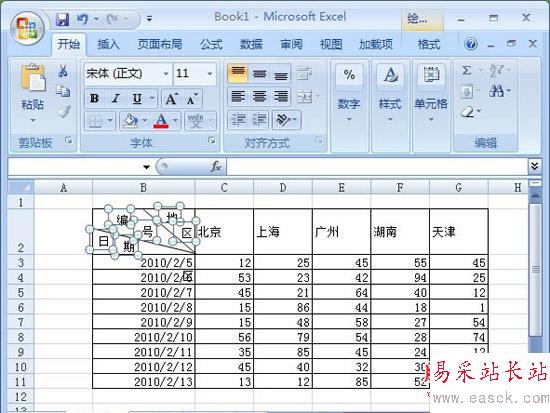Click the borders icon in font group

coord(95,121)
